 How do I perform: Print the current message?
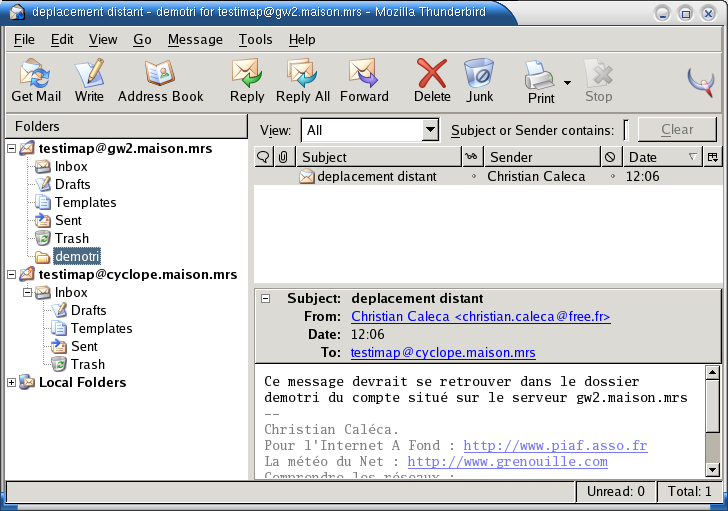pyautogui.click(x=540, y=81)
